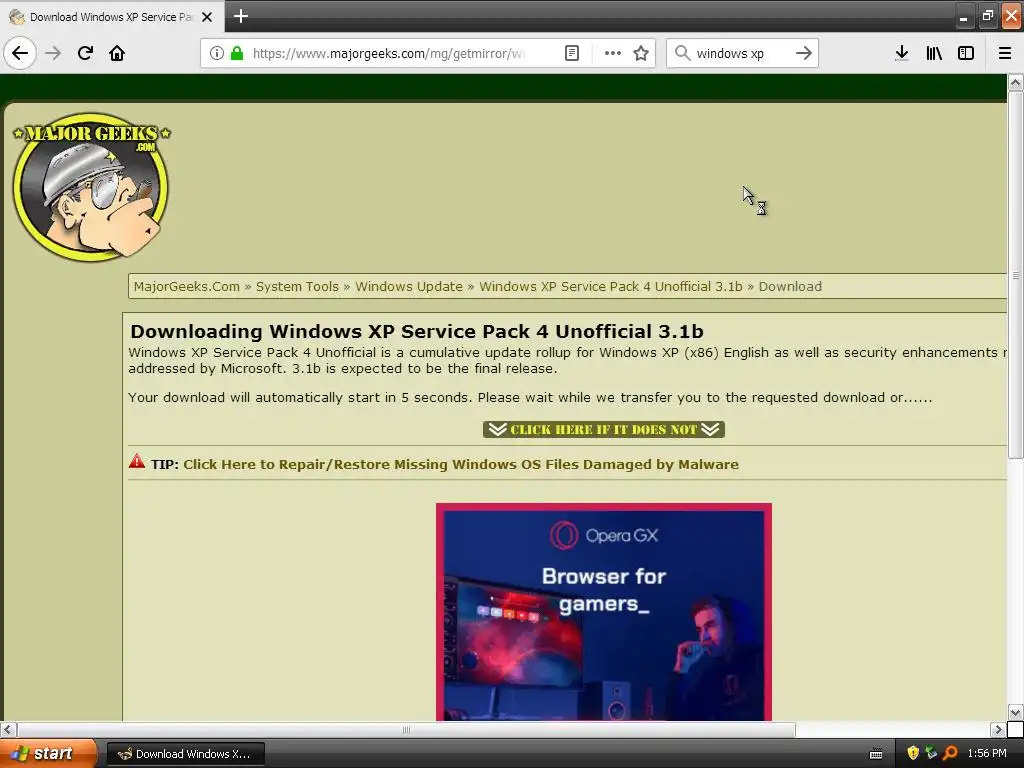Click the search box containing windows xp
This screenshot has height=768, width=1024.
(743, 53)
